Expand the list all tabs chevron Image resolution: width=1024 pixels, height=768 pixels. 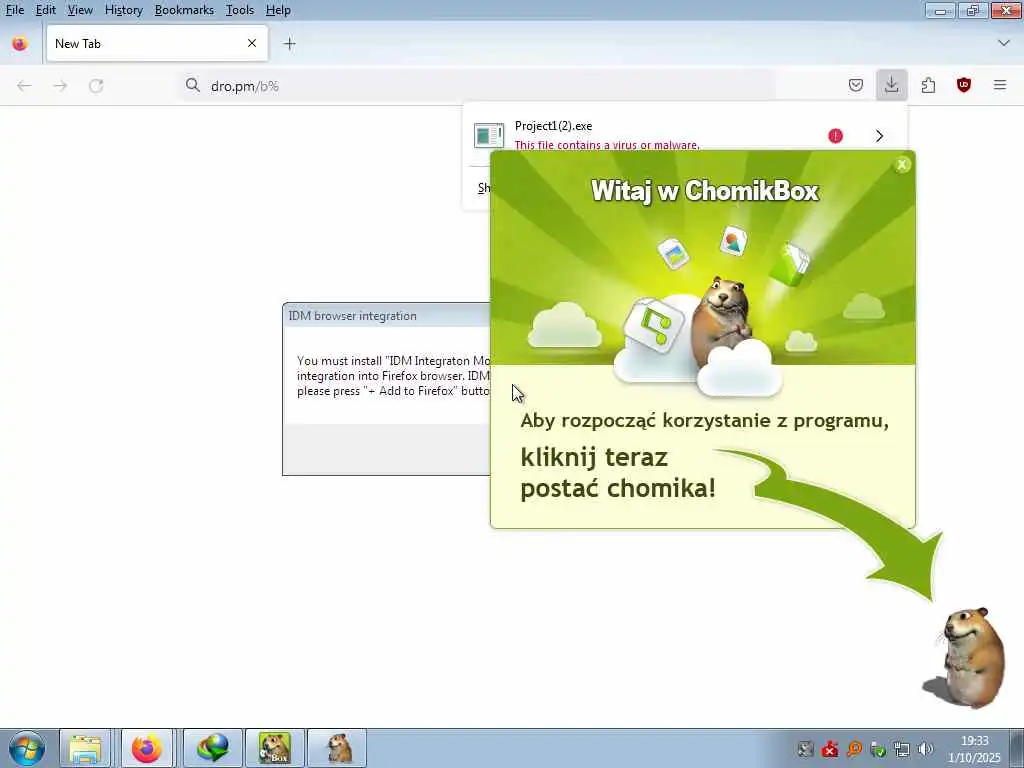click(1004, 43)
